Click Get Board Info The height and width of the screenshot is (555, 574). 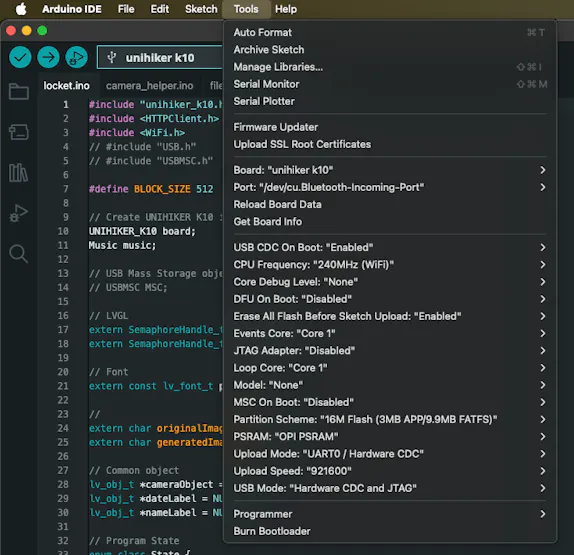[390, 221]
